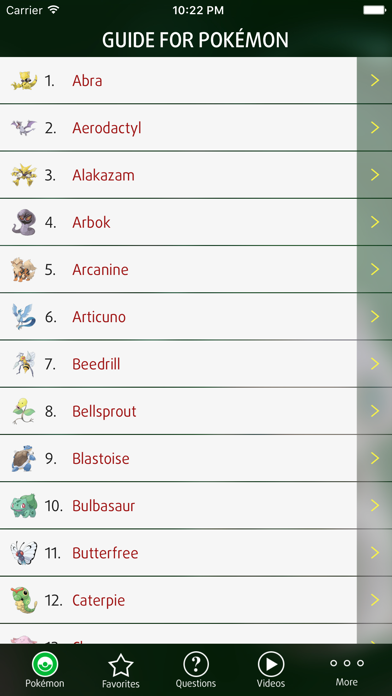
Task: Open the More tab
Action: tap(347, 671)
